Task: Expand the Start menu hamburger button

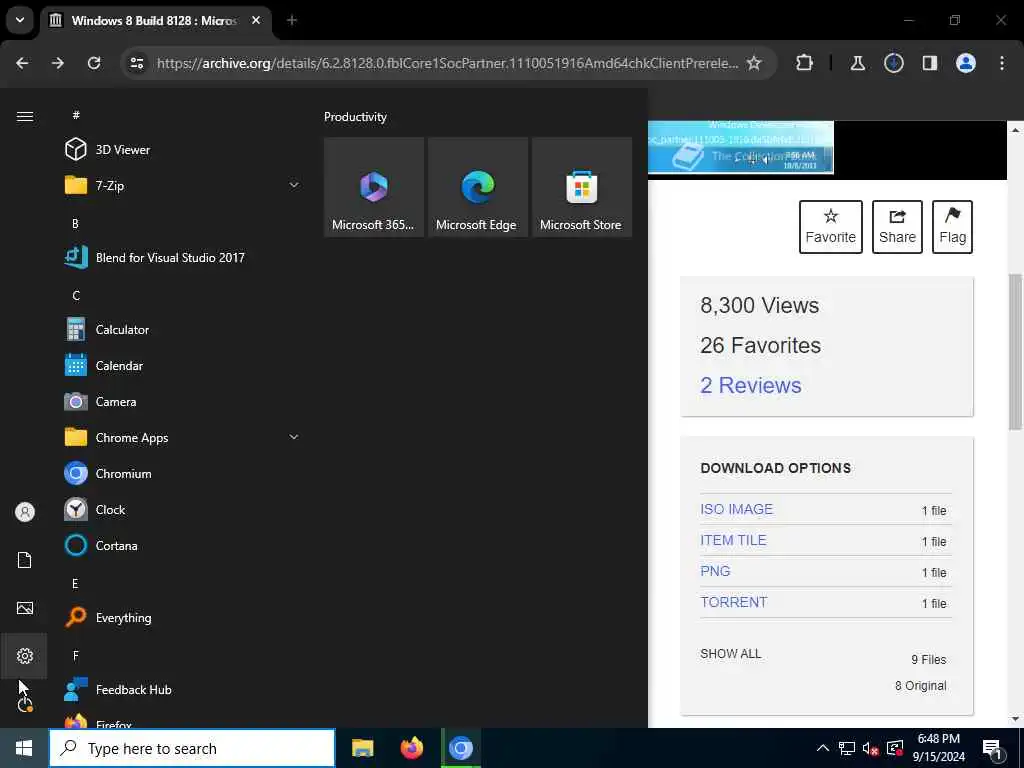Action: [x=25, y=116]
